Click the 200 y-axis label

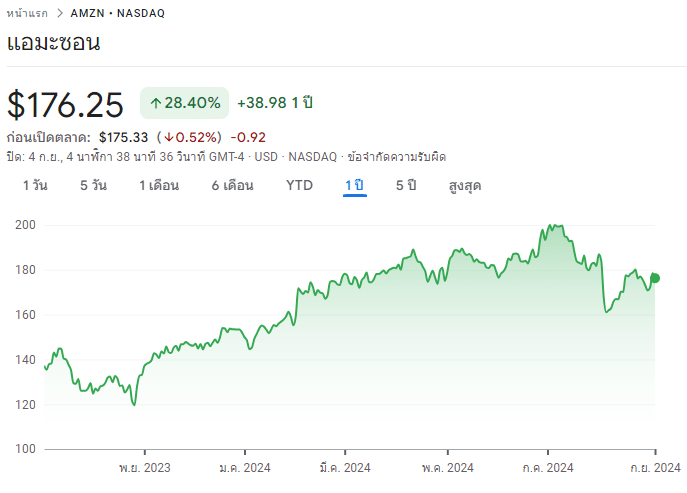[25, 225]
